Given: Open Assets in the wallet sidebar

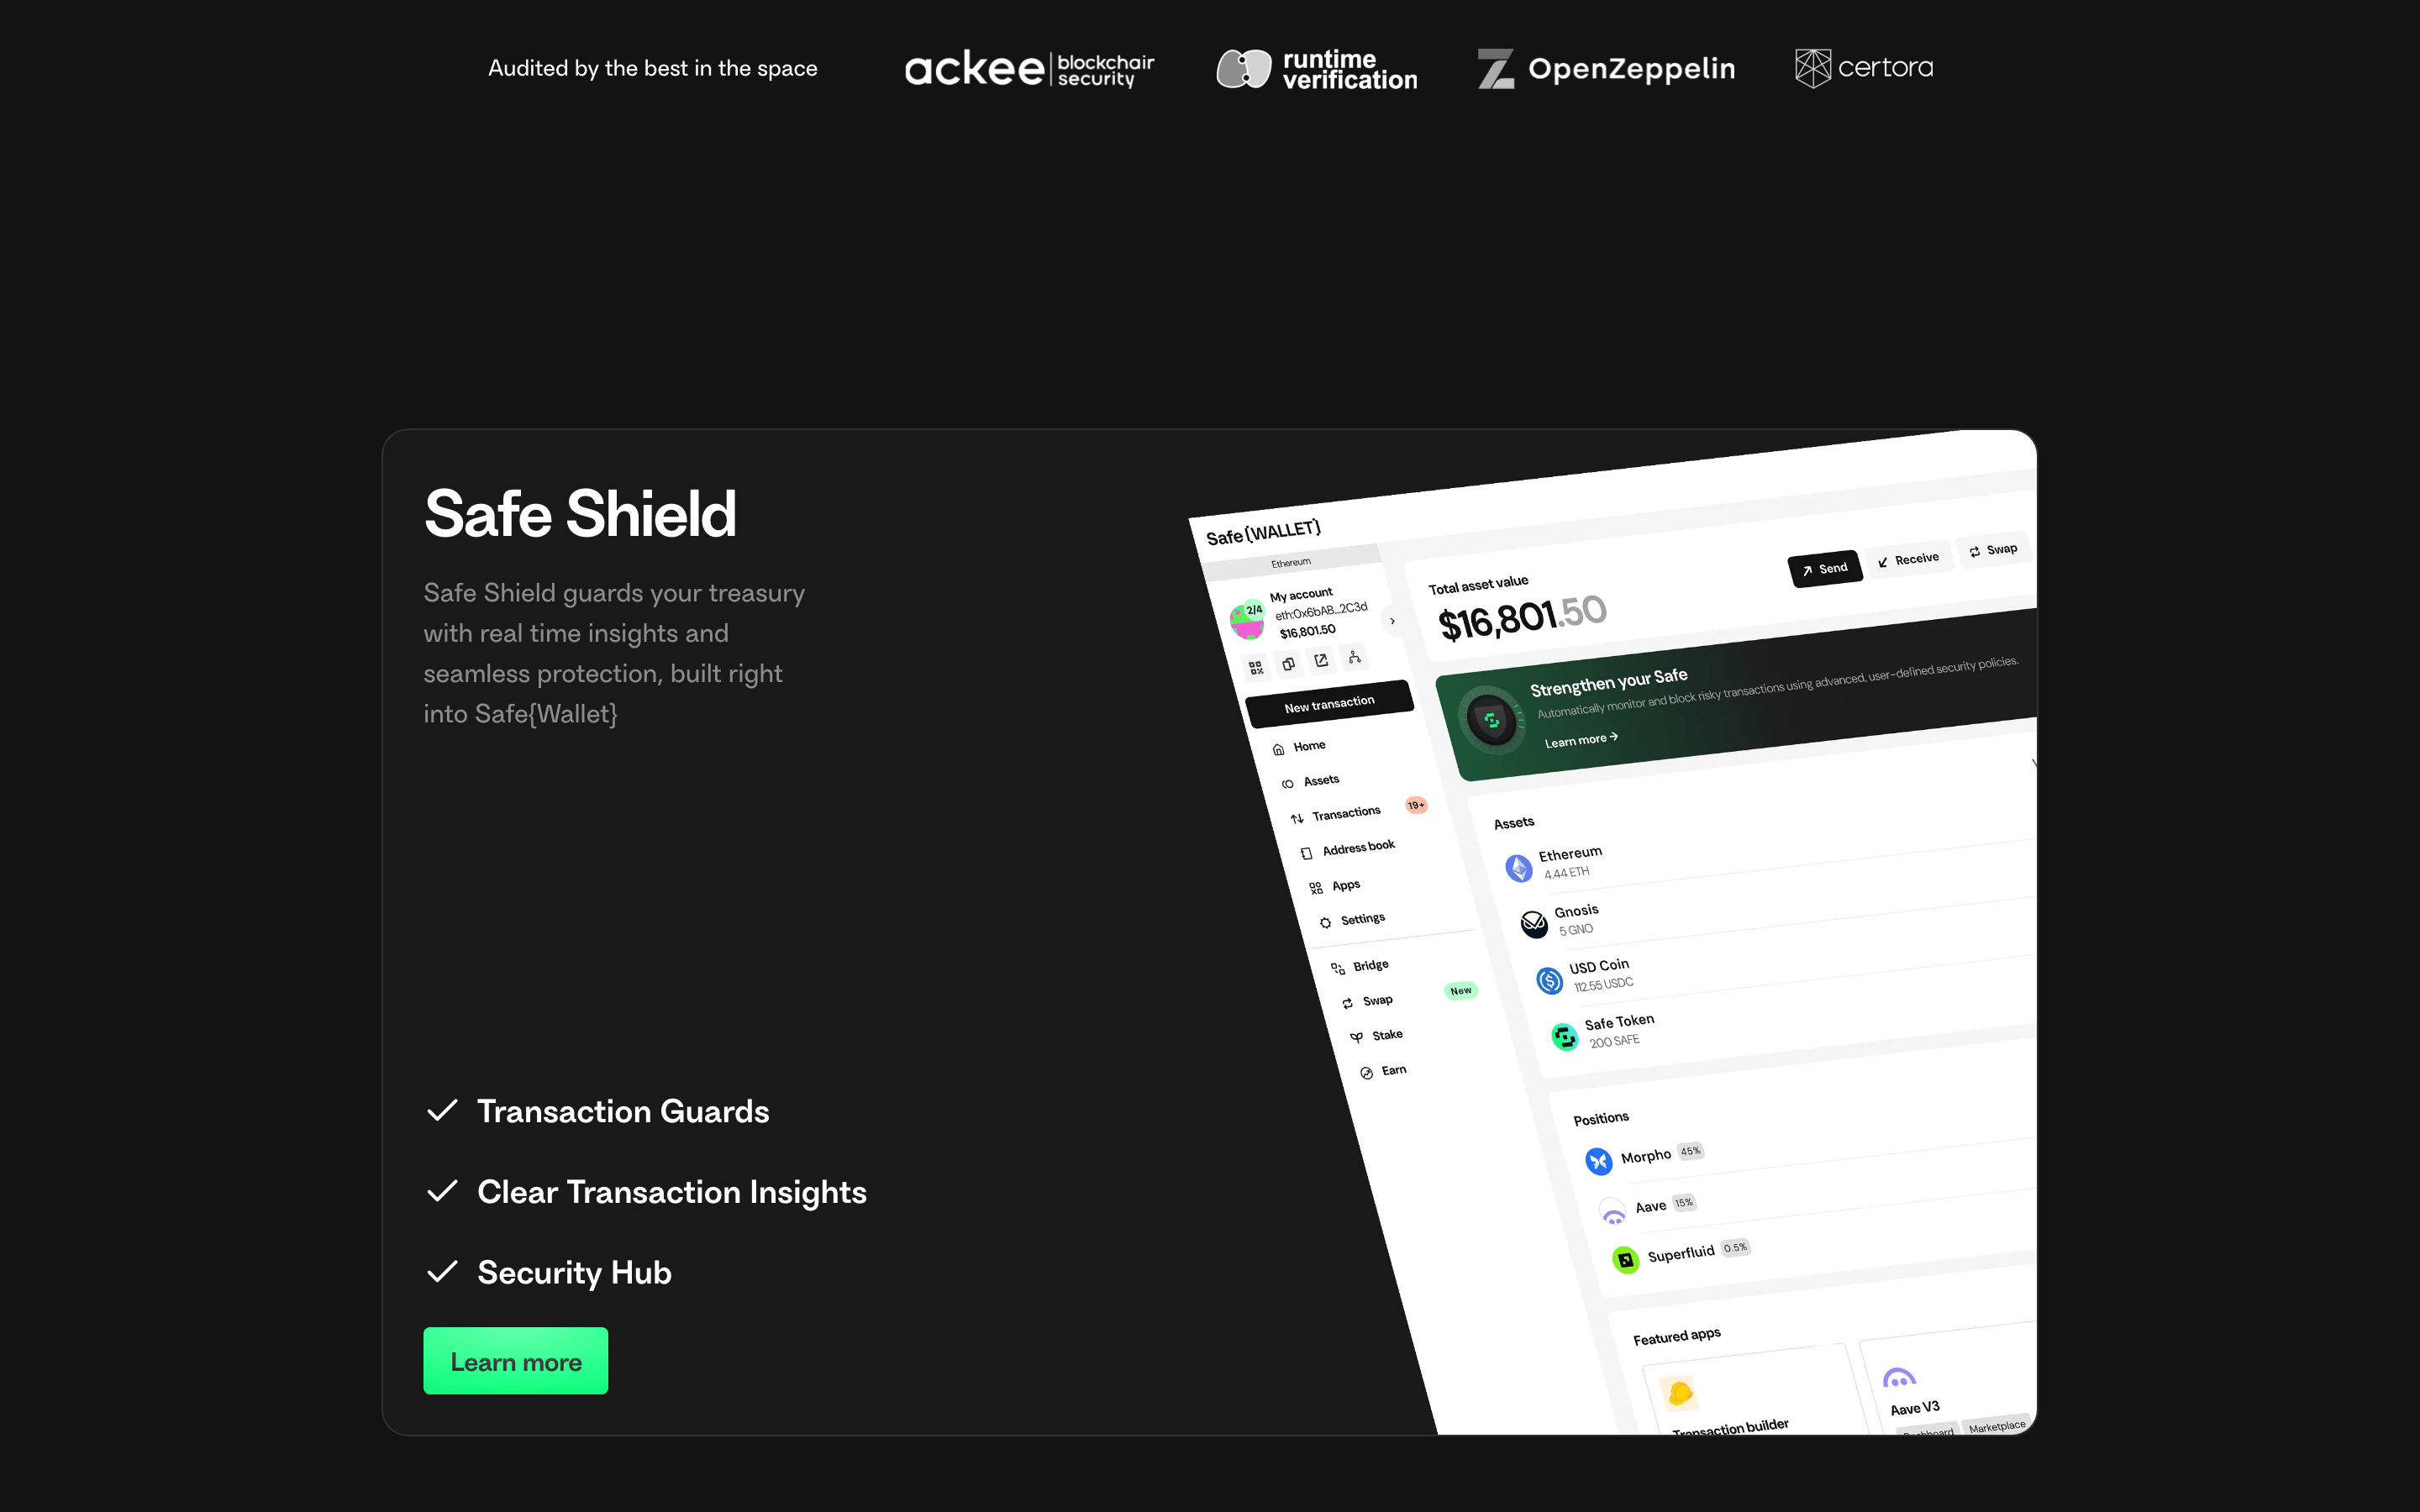Looking at the screenshot, I should tap(1310, 781).
